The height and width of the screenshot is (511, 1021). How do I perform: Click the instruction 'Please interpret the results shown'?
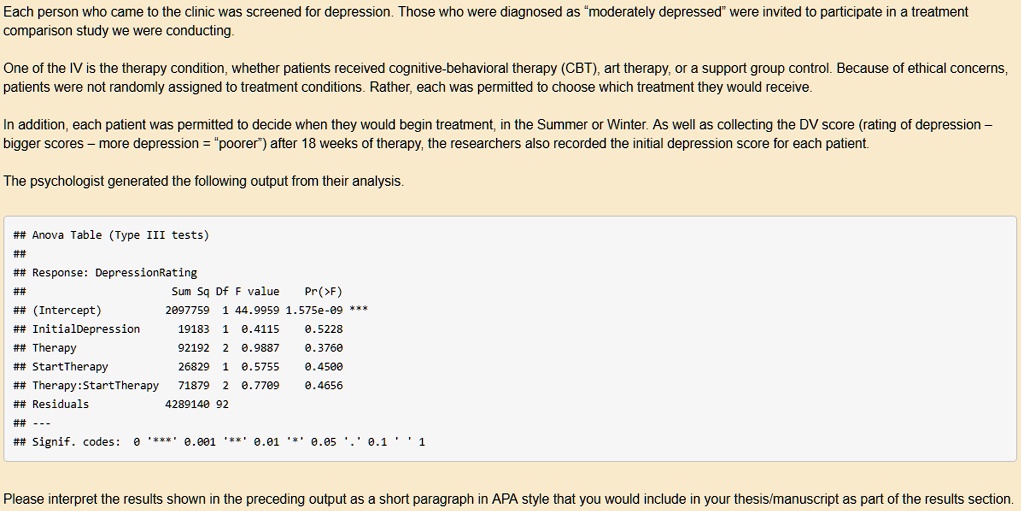pyautogui.click(x=509, y=499)
